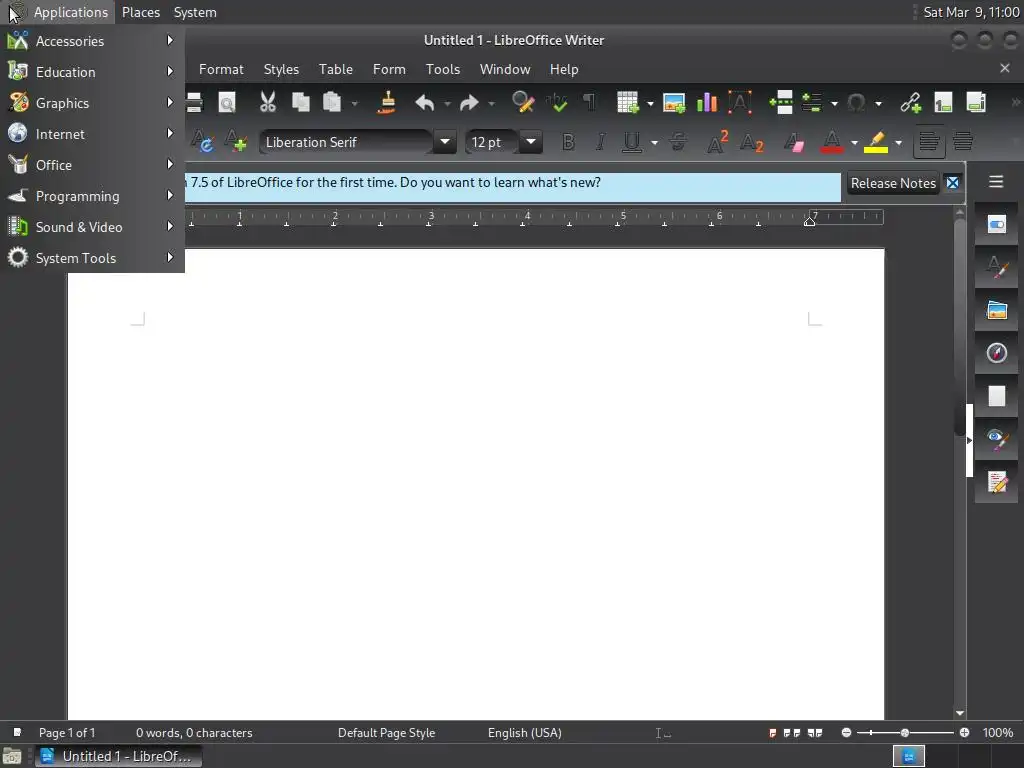
Task: Toggle Bold formatting
Action: click(568, 142)
